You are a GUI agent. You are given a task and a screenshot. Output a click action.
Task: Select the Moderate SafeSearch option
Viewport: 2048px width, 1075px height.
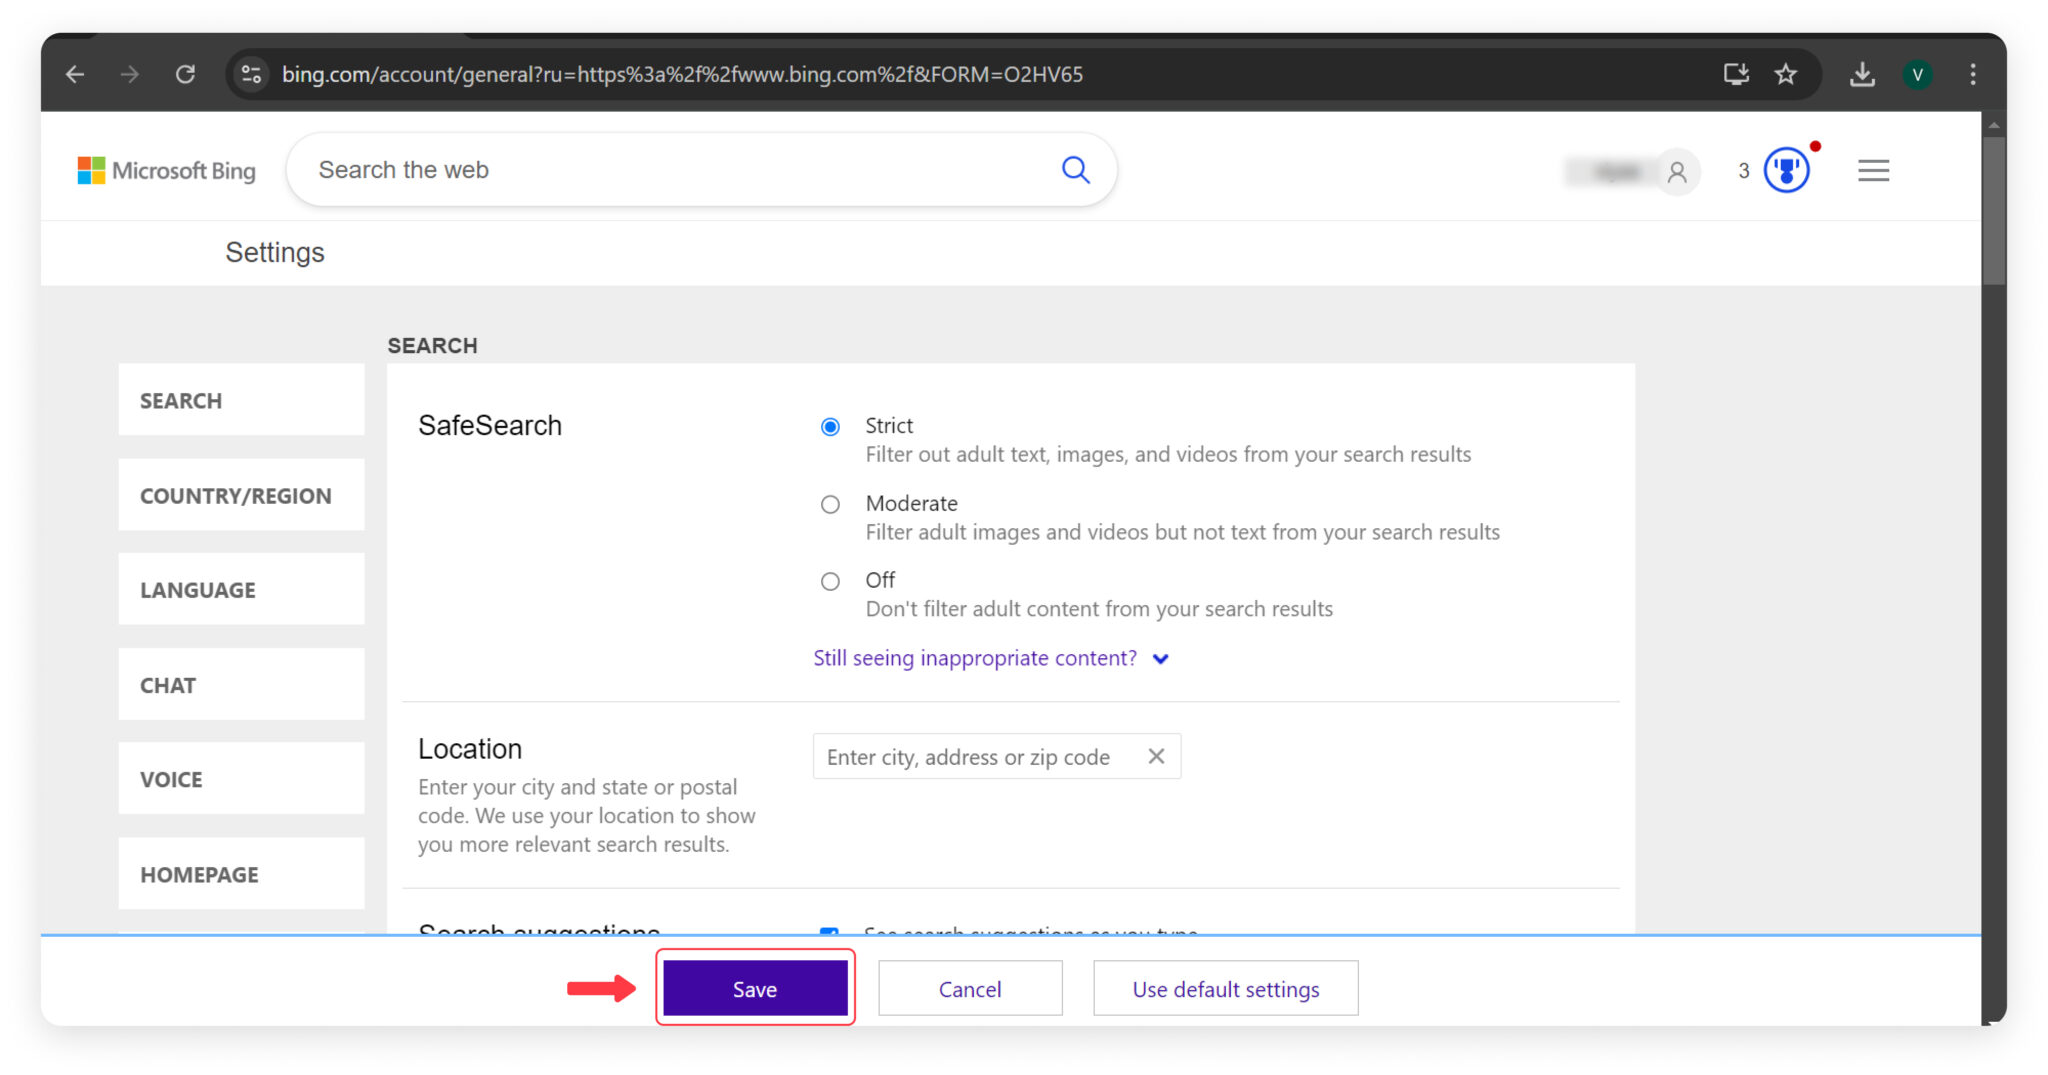[x=830, y=504]
